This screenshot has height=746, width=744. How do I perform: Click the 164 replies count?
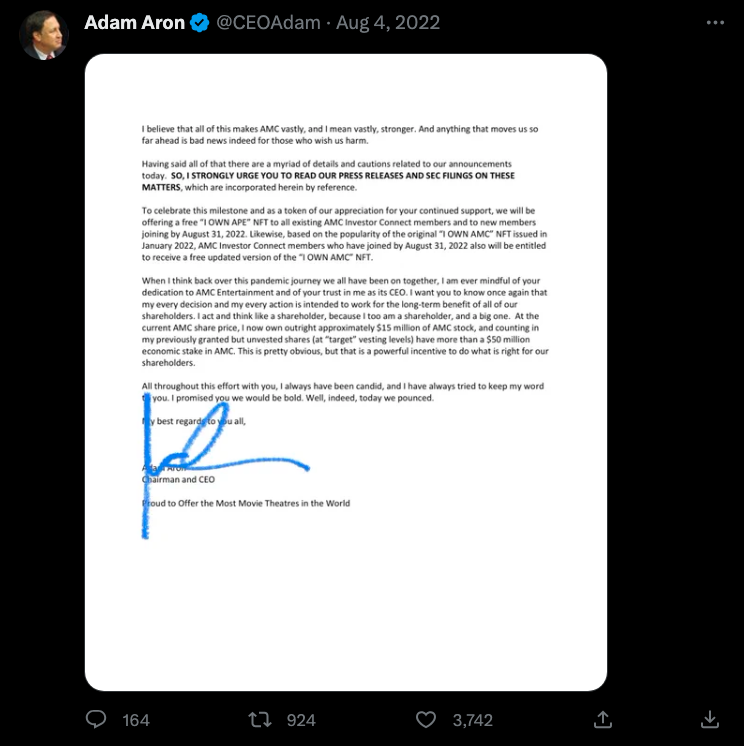point(136,720)
